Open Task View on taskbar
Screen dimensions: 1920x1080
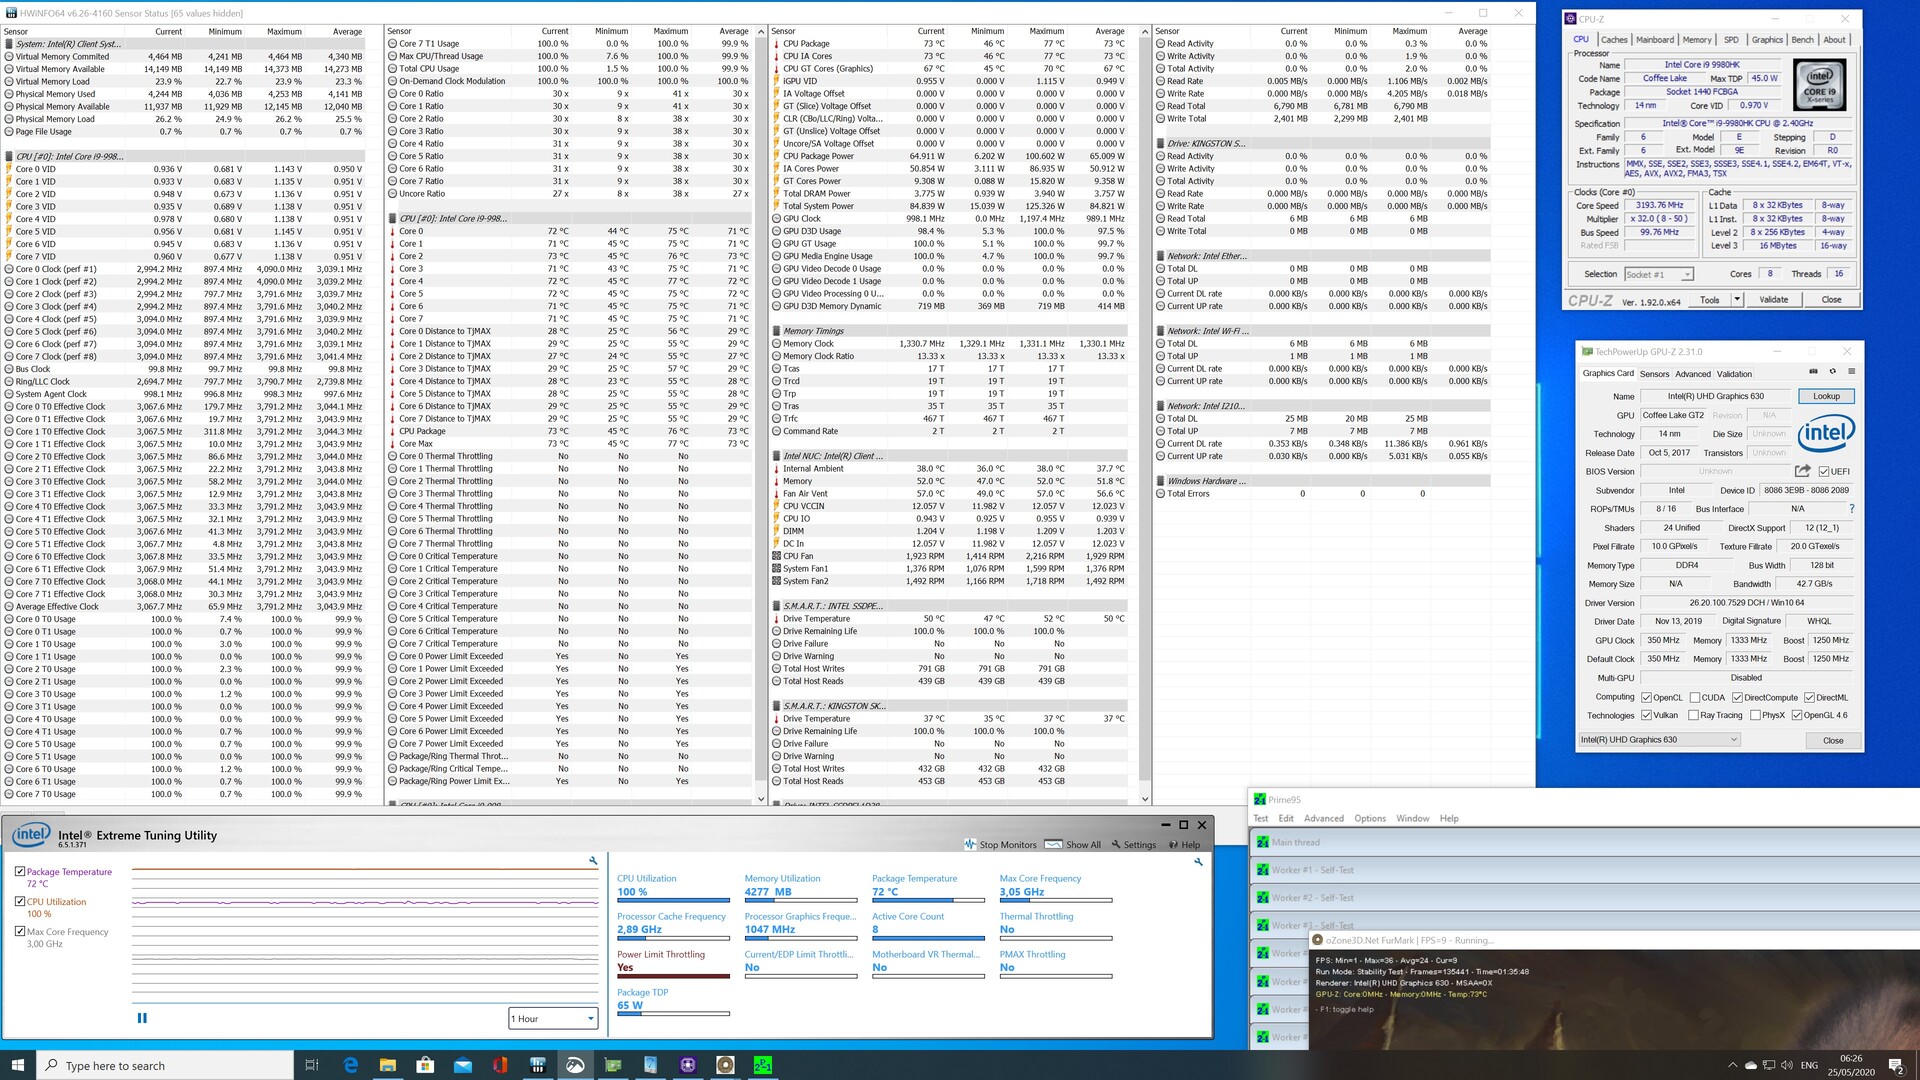click(311, 1065)
